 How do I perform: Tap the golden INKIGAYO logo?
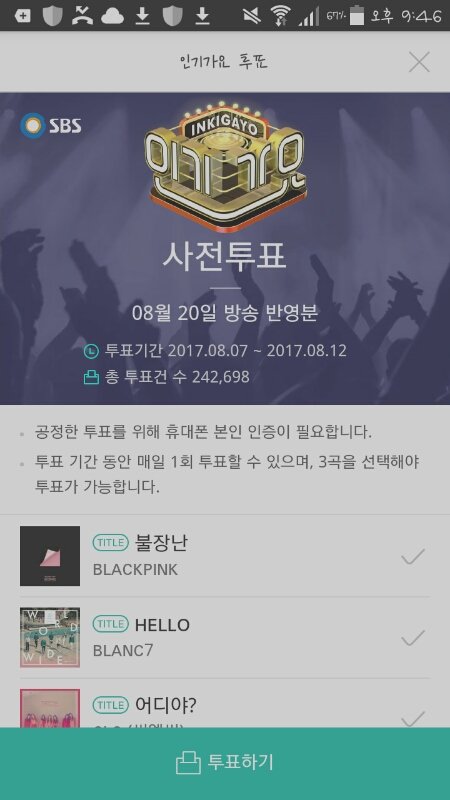[x=226, y=165]
